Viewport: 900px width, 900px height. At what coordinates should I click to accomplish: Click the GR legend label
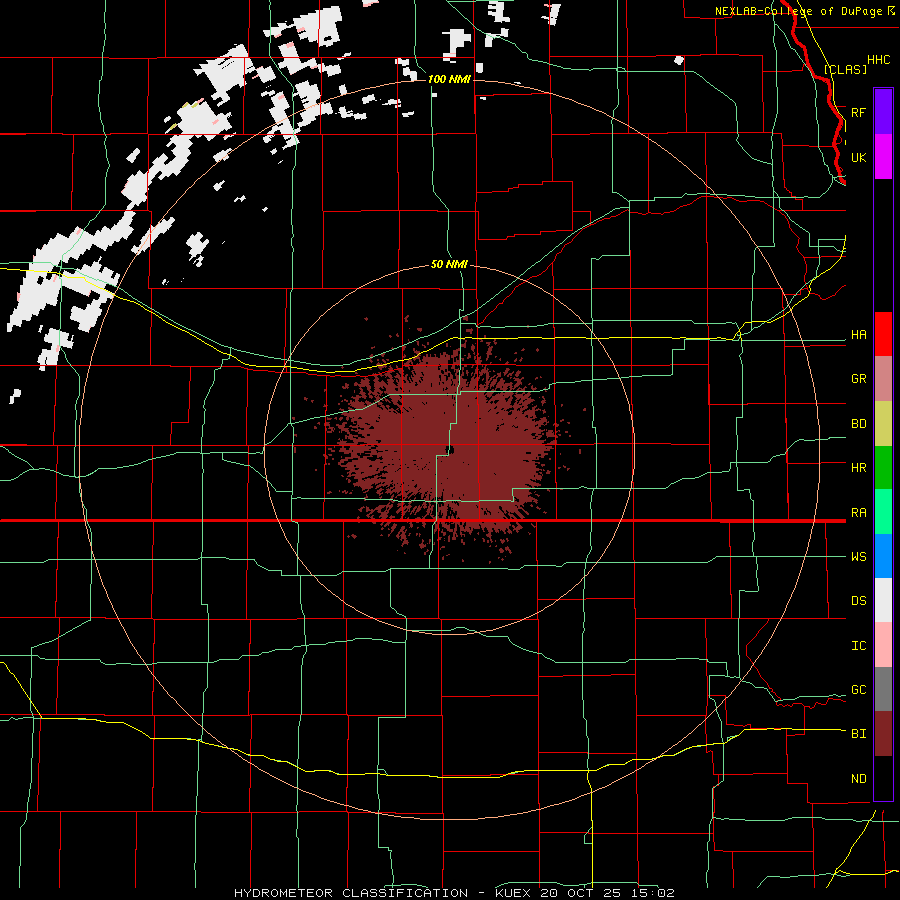click(858, 379)
